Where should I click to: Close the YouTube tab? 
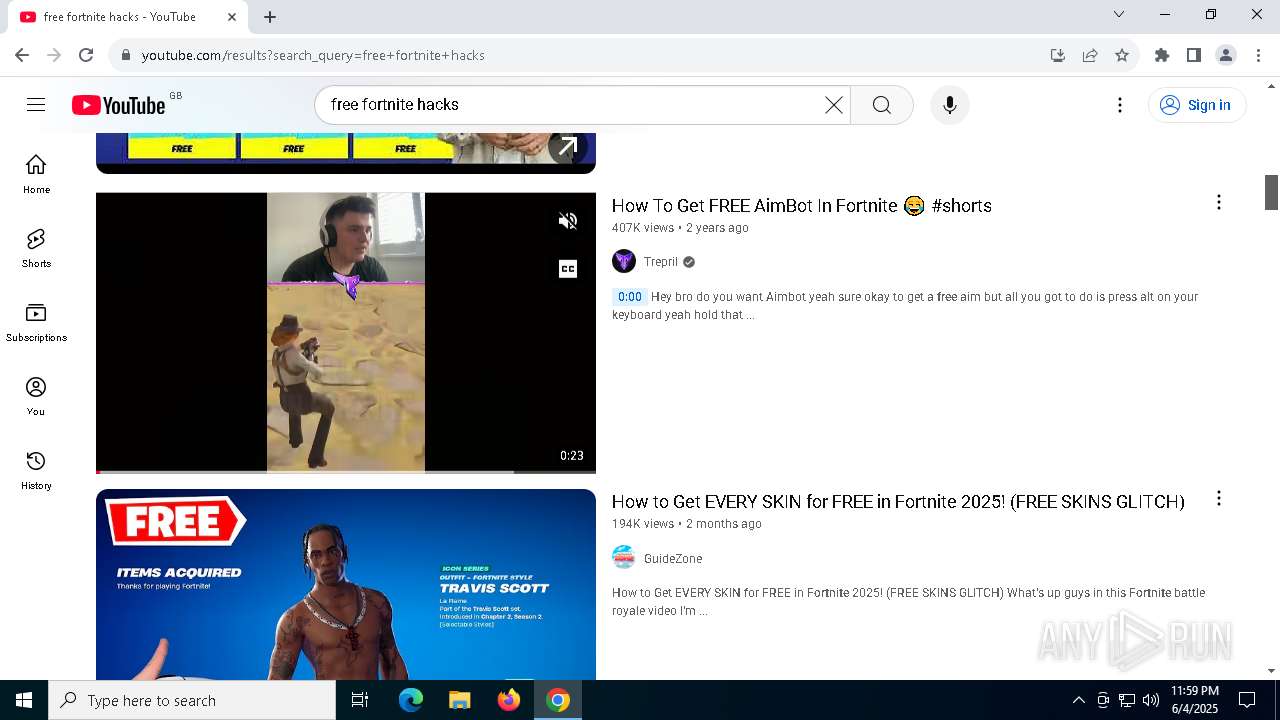[232, 17]
